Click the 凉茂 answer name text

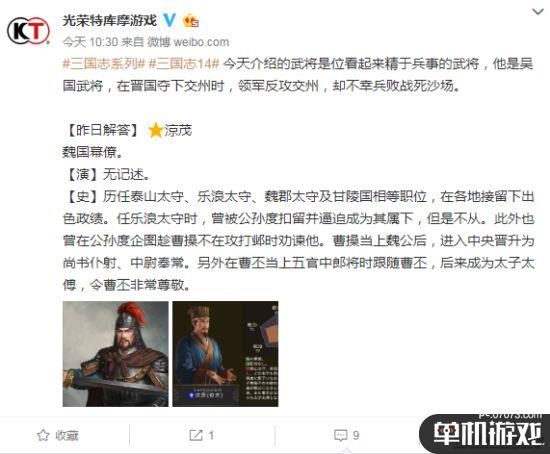[178, 131]
